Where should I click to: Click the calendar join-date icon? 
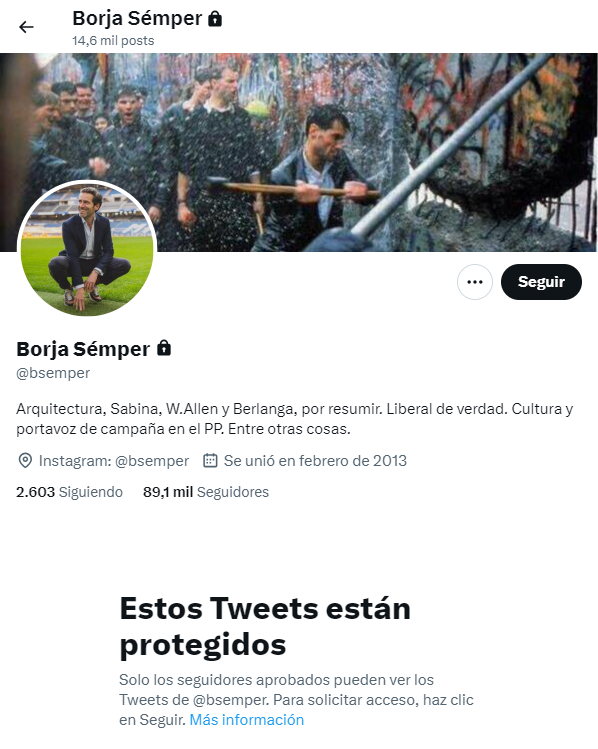tap(210, 460)
